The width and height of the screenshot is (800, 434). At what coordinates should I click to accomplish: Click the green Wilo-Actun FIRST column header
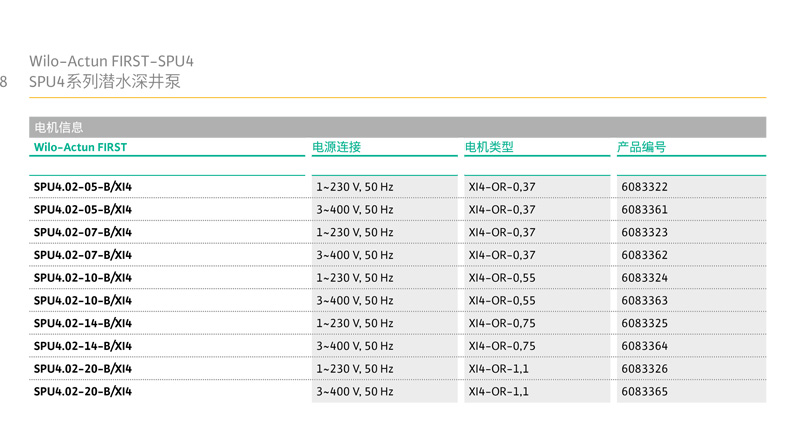coord(80,147)
